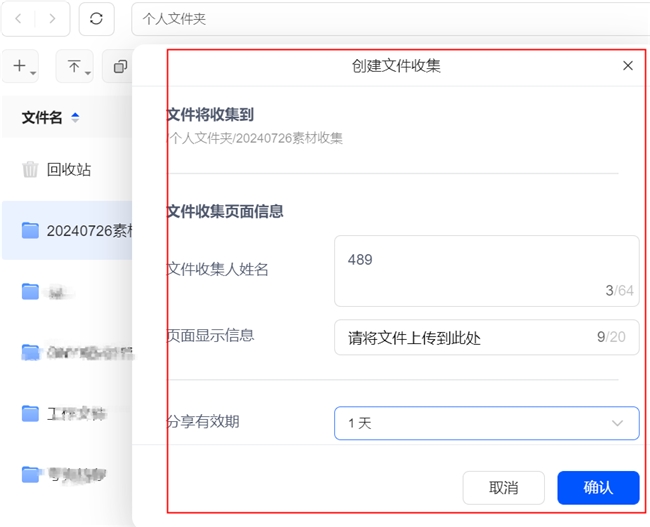Click the recycle bin trash icon
Screen dimensions: 650x527
click(30, 170)
